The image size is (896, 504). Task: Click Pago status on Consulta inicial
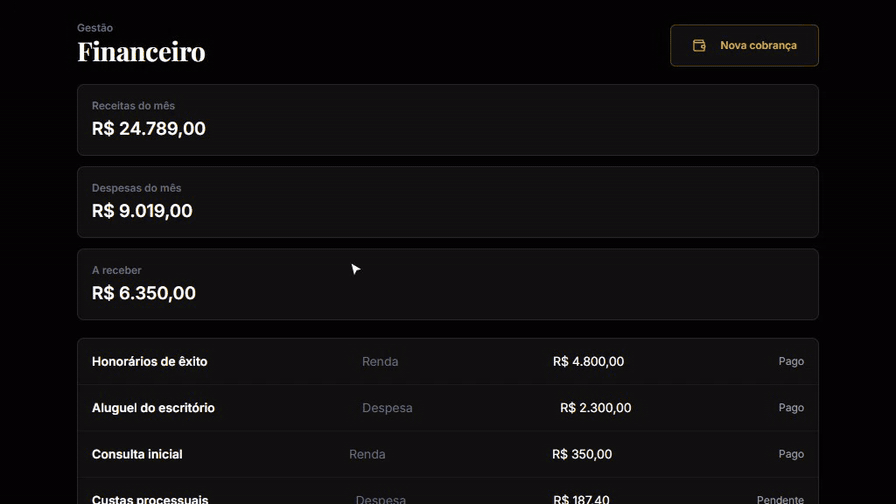click(791, 454)
